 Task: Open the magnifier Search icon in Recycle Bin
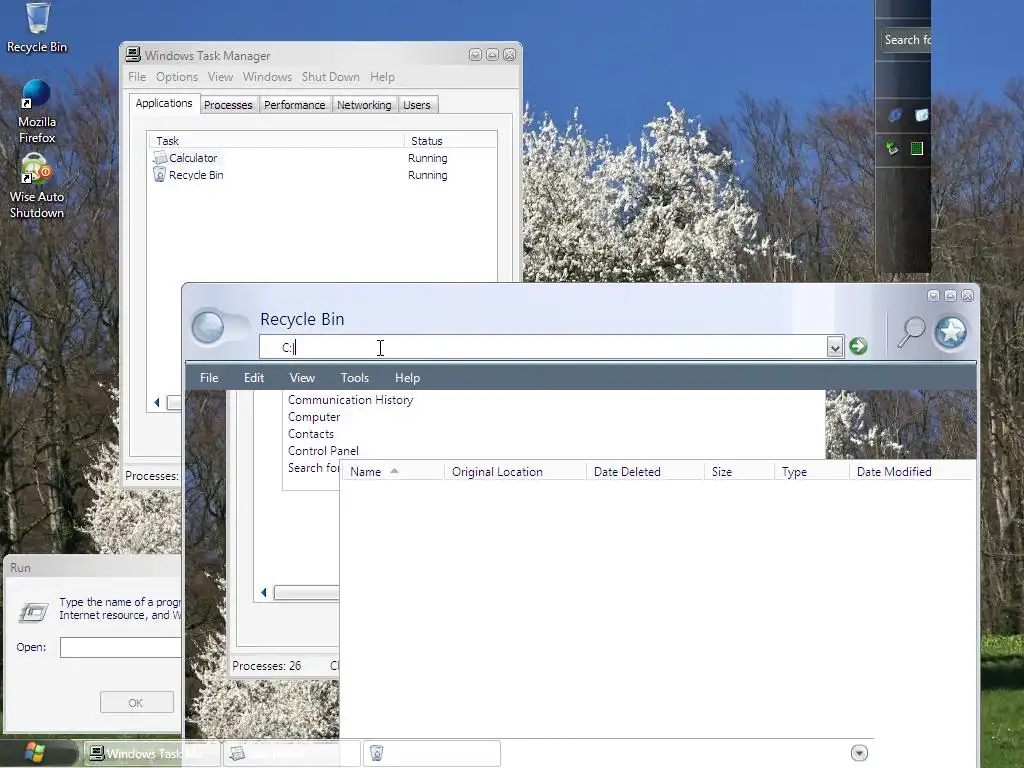pos(912,331)
